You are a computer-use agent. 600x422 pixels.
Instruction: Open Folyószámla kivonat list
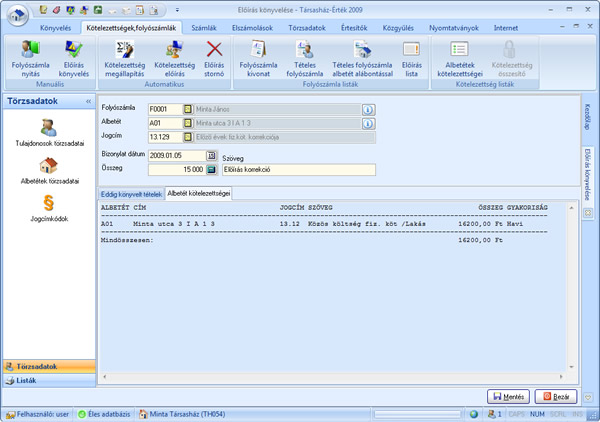pos(258,58)
